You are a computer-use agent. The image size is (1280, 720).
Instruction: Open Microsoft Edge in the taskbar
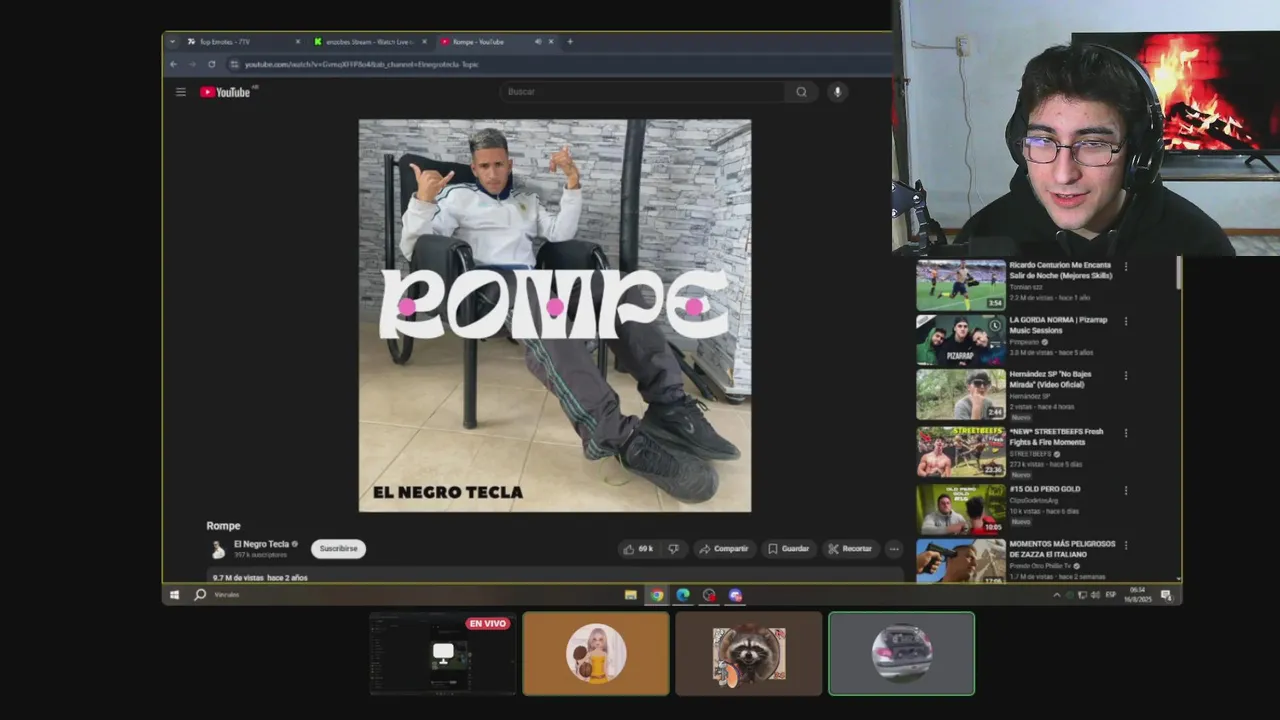pos(683,595)
